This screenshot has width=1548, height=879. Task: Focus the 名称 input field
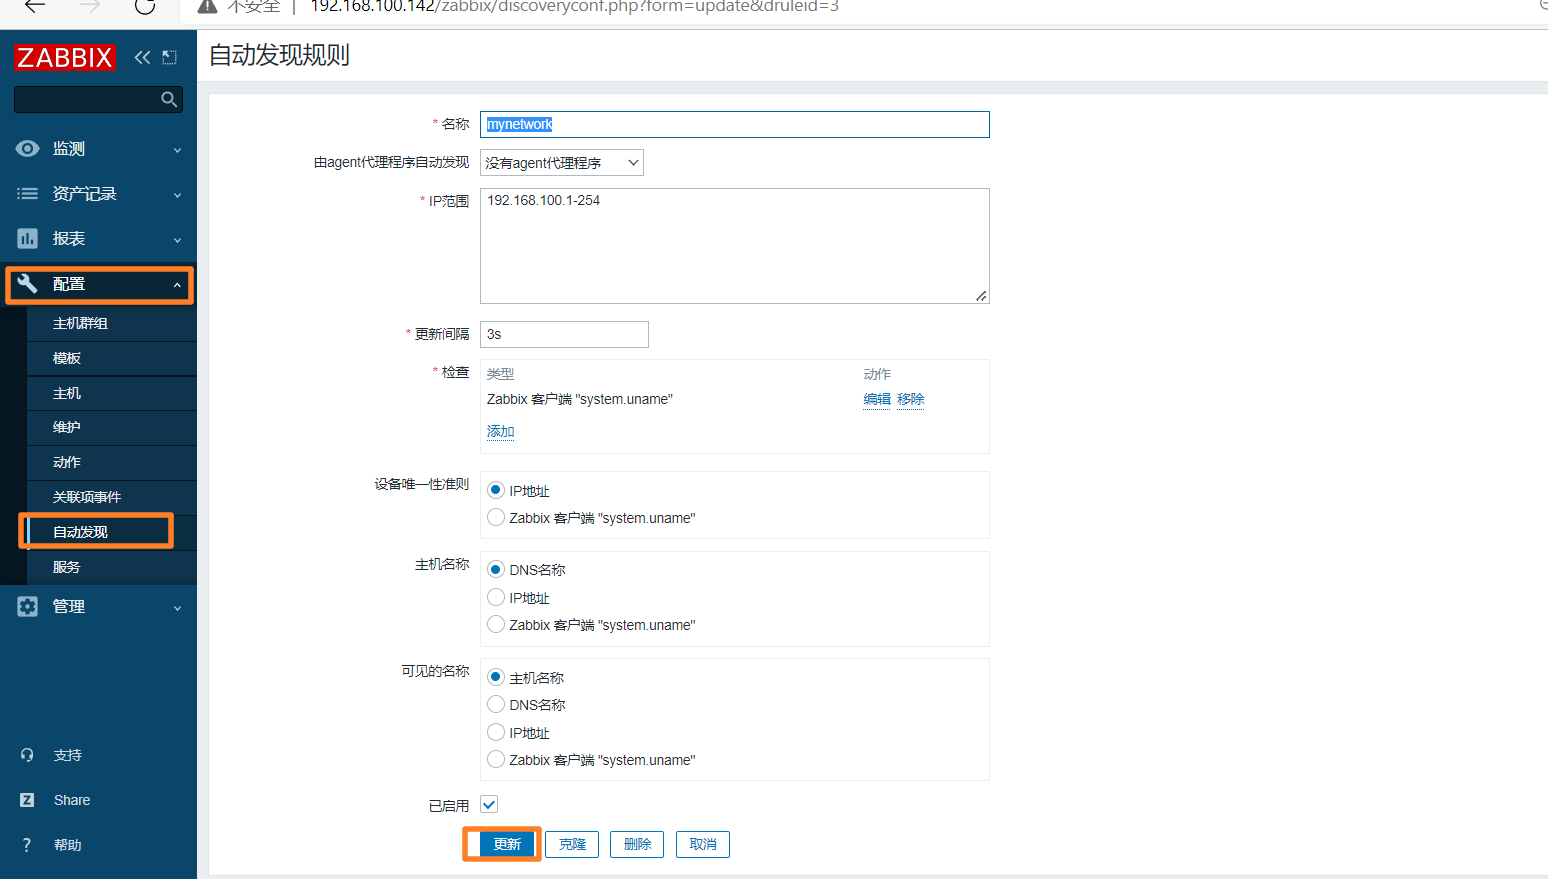pos(735,124)
